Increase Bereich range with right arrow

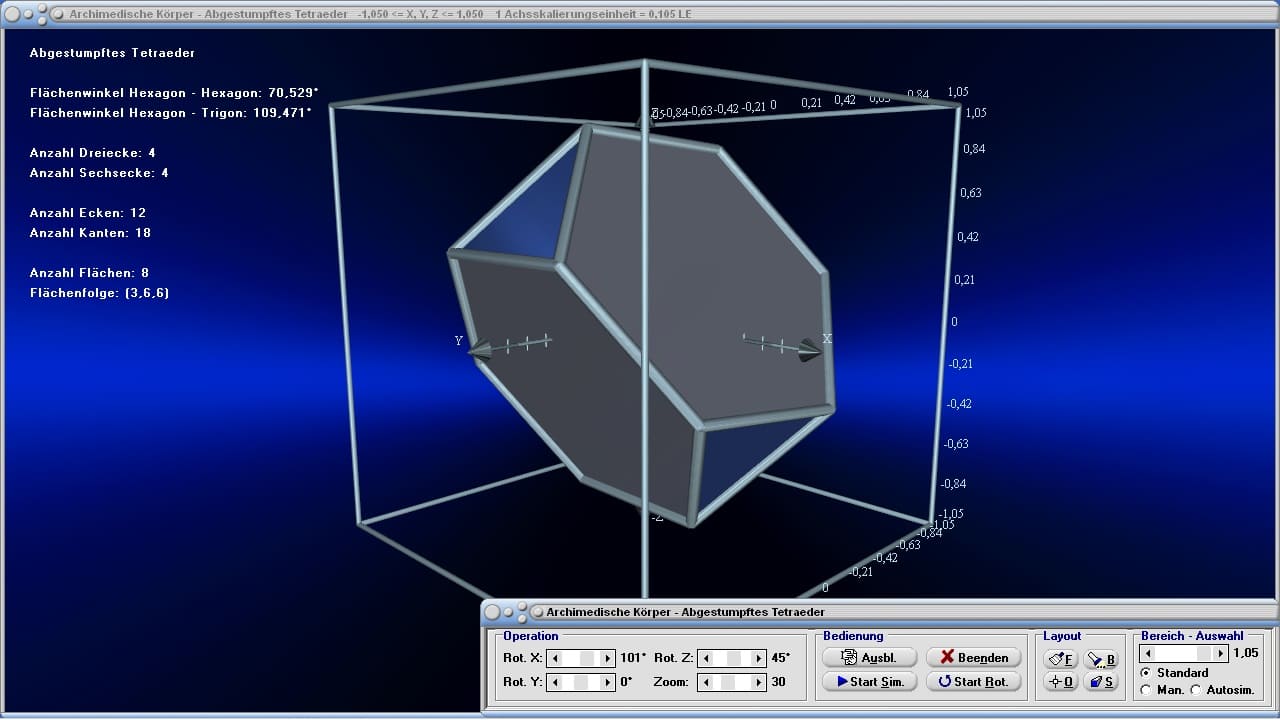click(x=1221, y=653)
